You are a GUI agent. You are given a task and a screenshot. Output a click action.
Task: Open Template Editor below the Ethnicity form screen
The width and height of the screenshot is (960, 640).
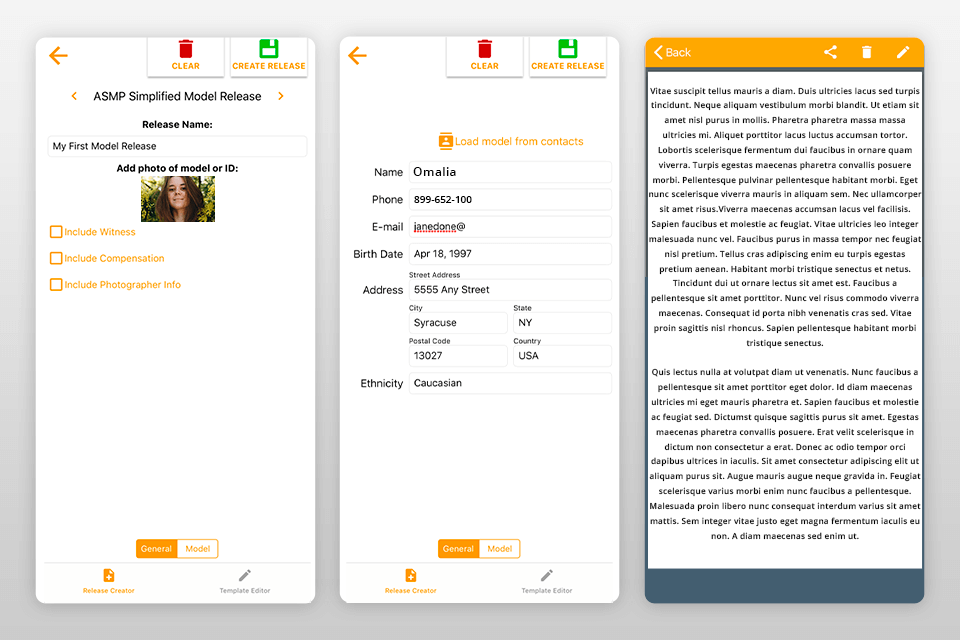[x=546, y=580]
